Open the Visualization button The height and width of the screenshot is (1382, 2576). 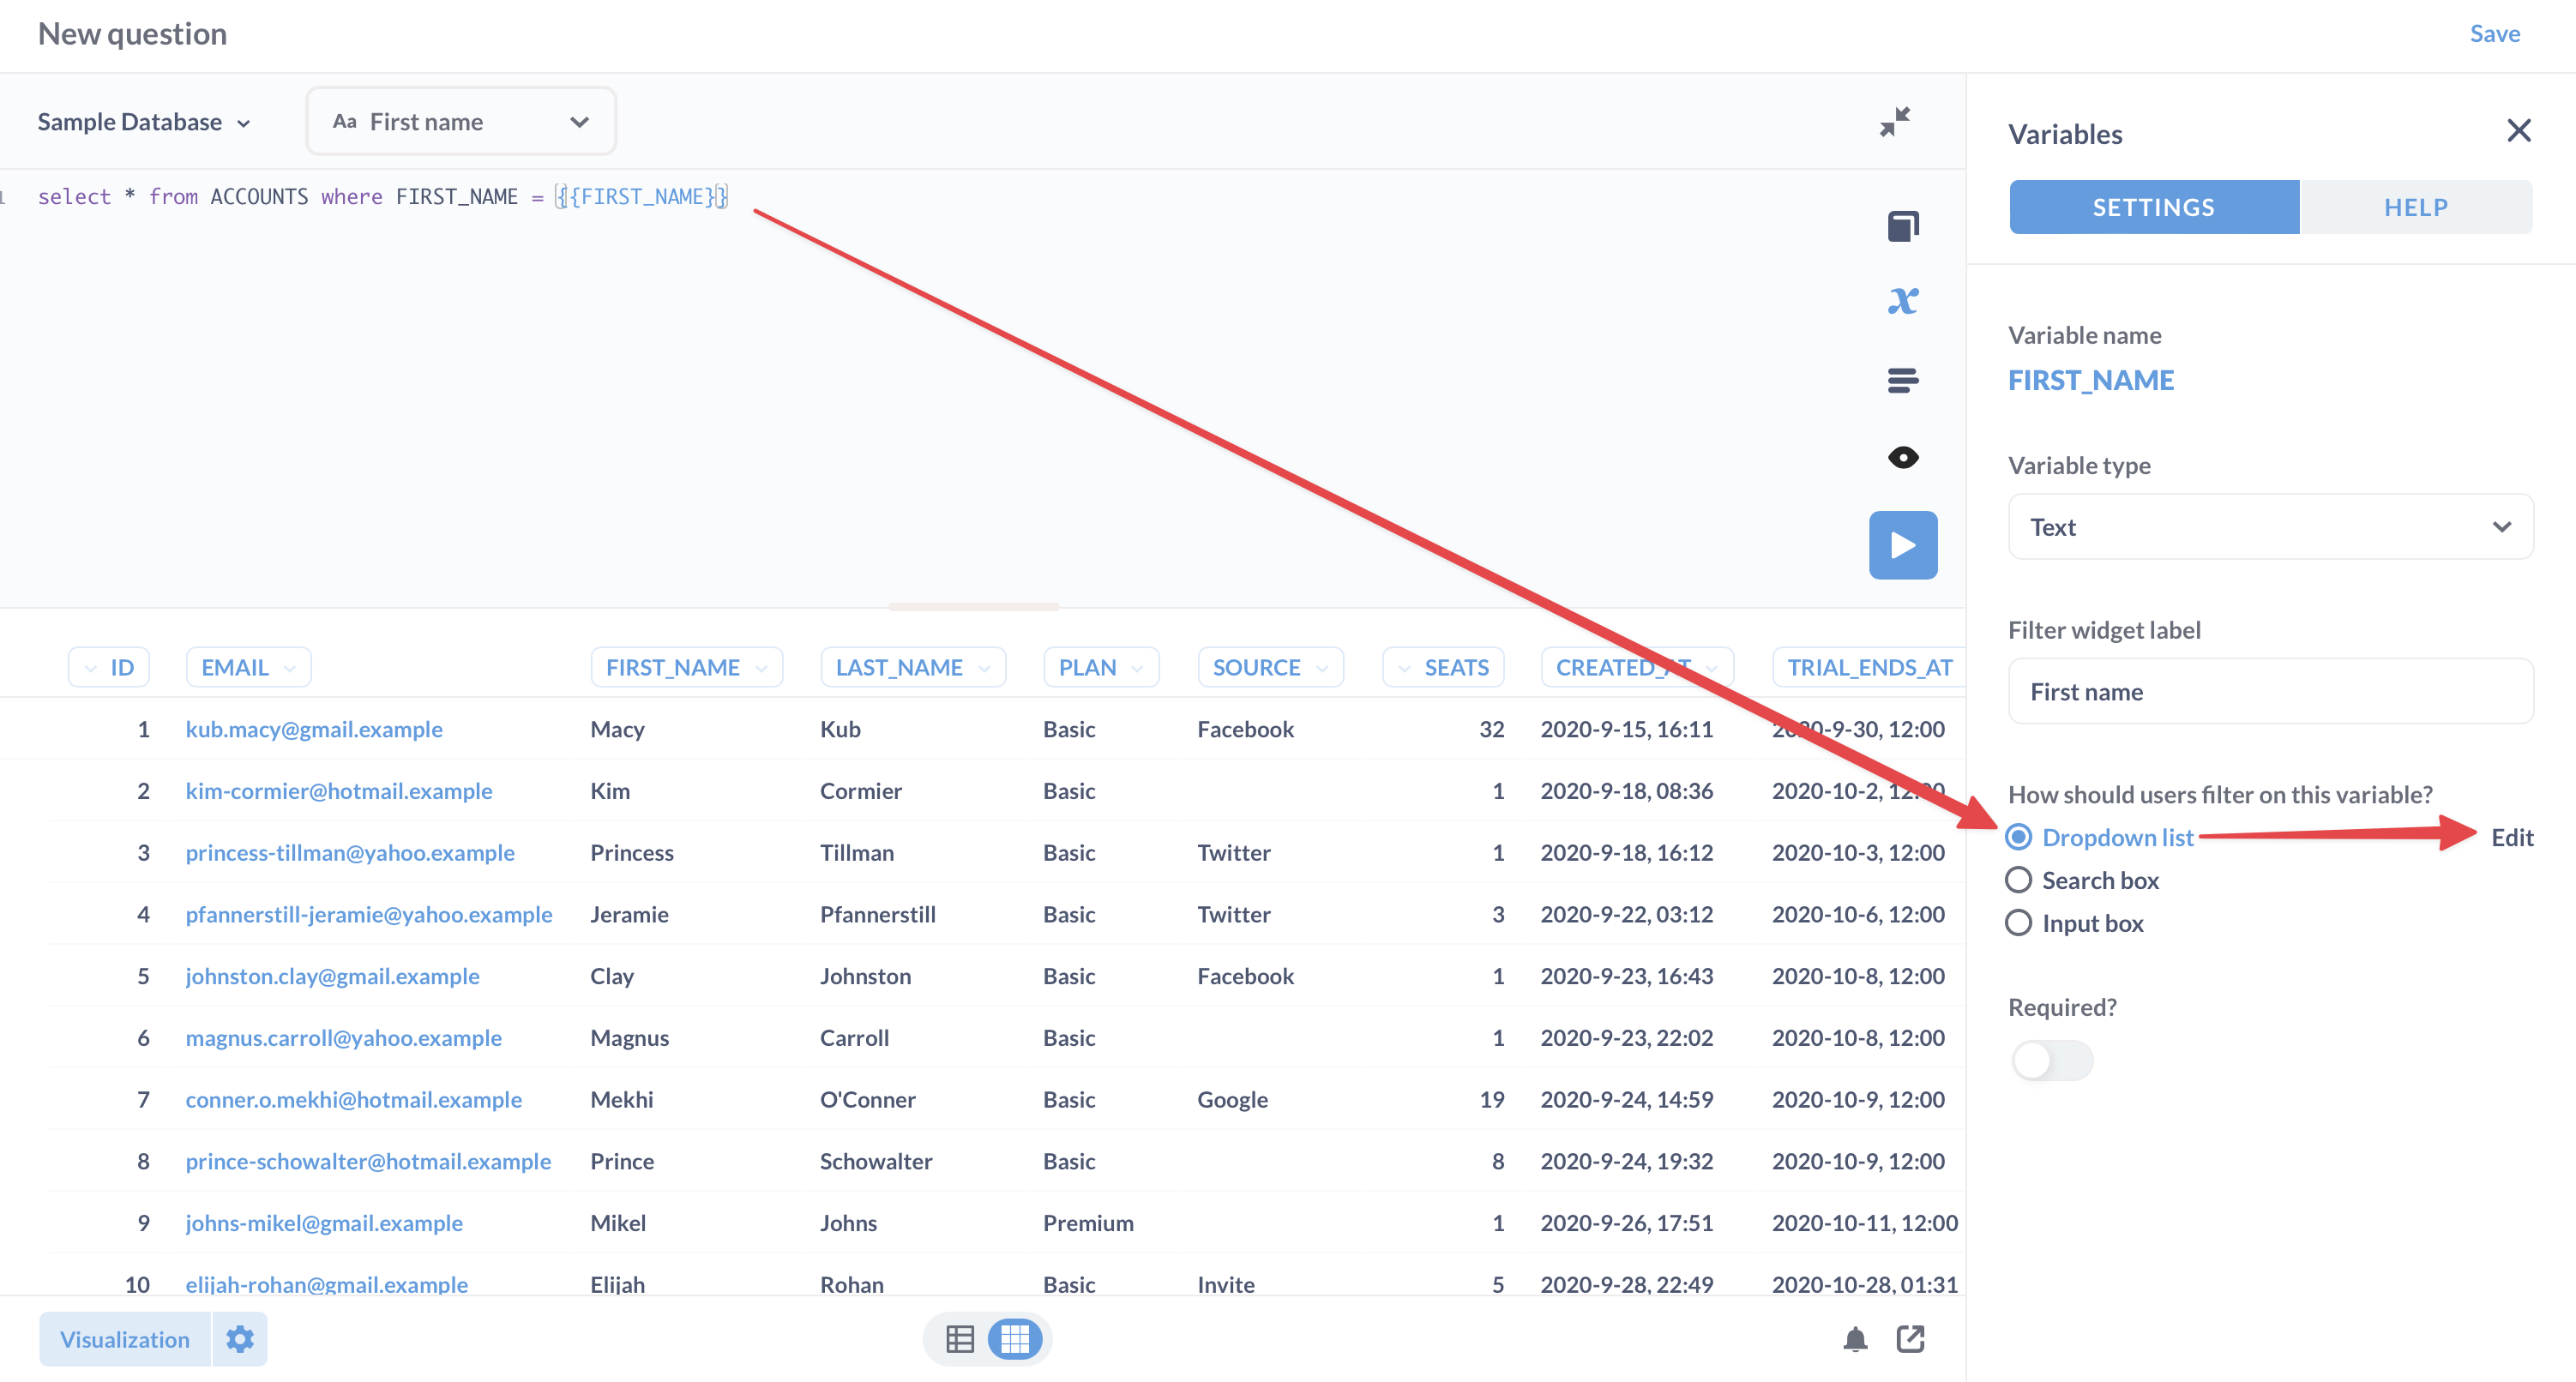pos(125,1338)
